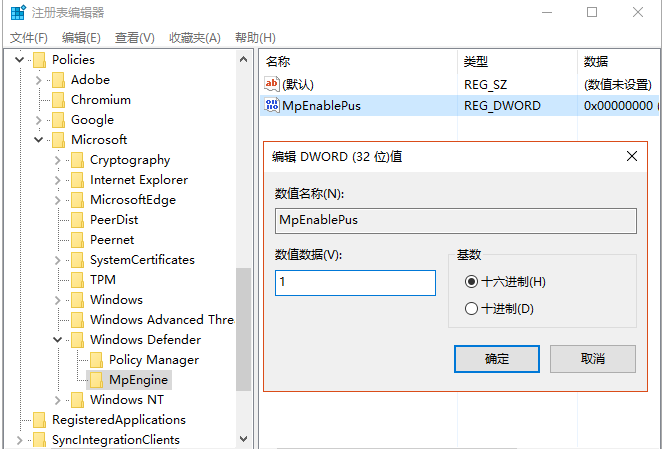This screenshot has width=662, height=449.
Task: Click the MpEnablePus DWORD value icon
Action: [272, 105]
